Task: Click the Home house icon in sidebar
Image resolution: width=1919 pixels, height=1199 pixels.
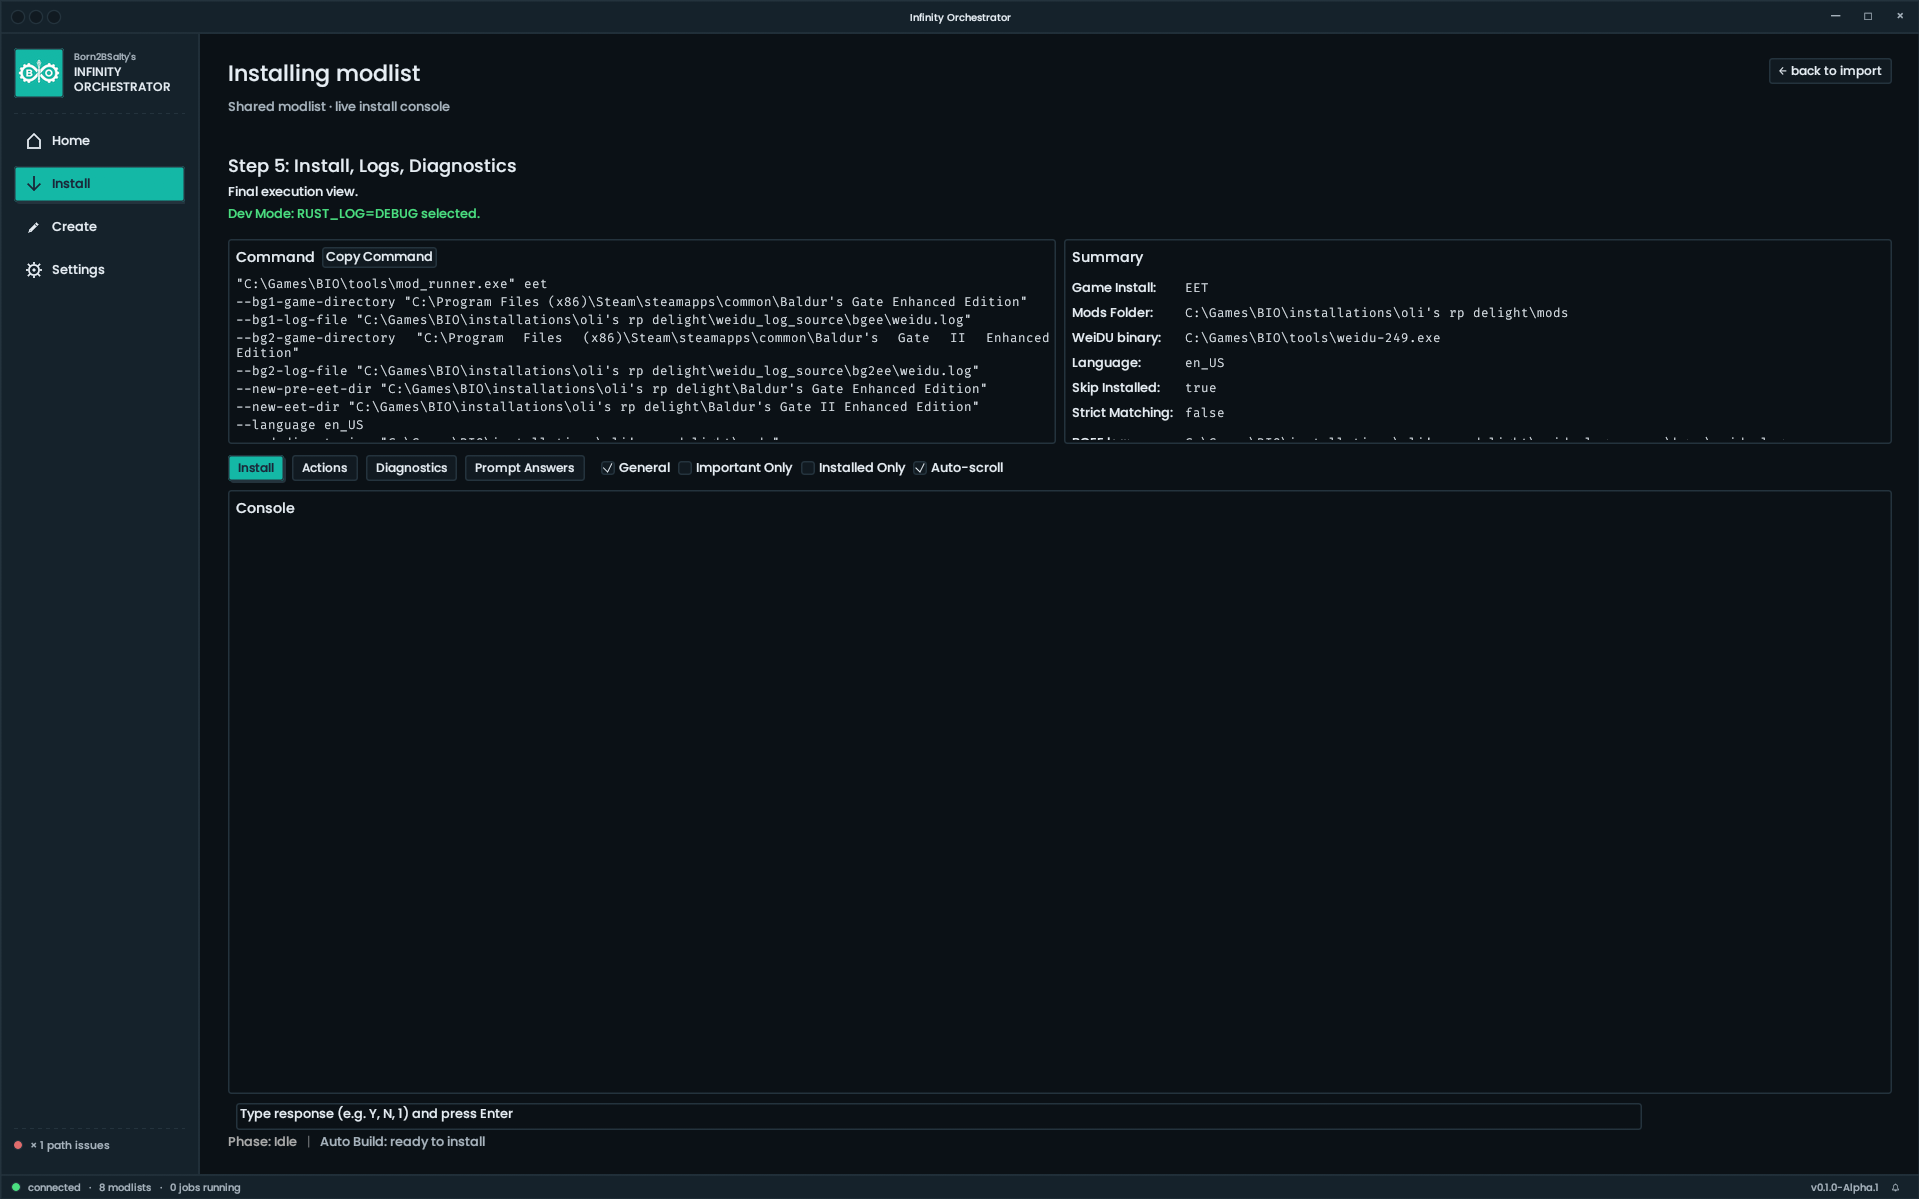Action: (x=34, y=141)
